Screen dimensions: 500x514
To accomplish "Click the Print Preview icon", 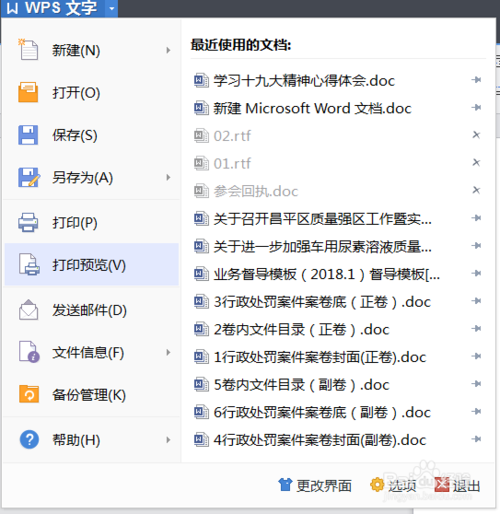I will (29, 265).
